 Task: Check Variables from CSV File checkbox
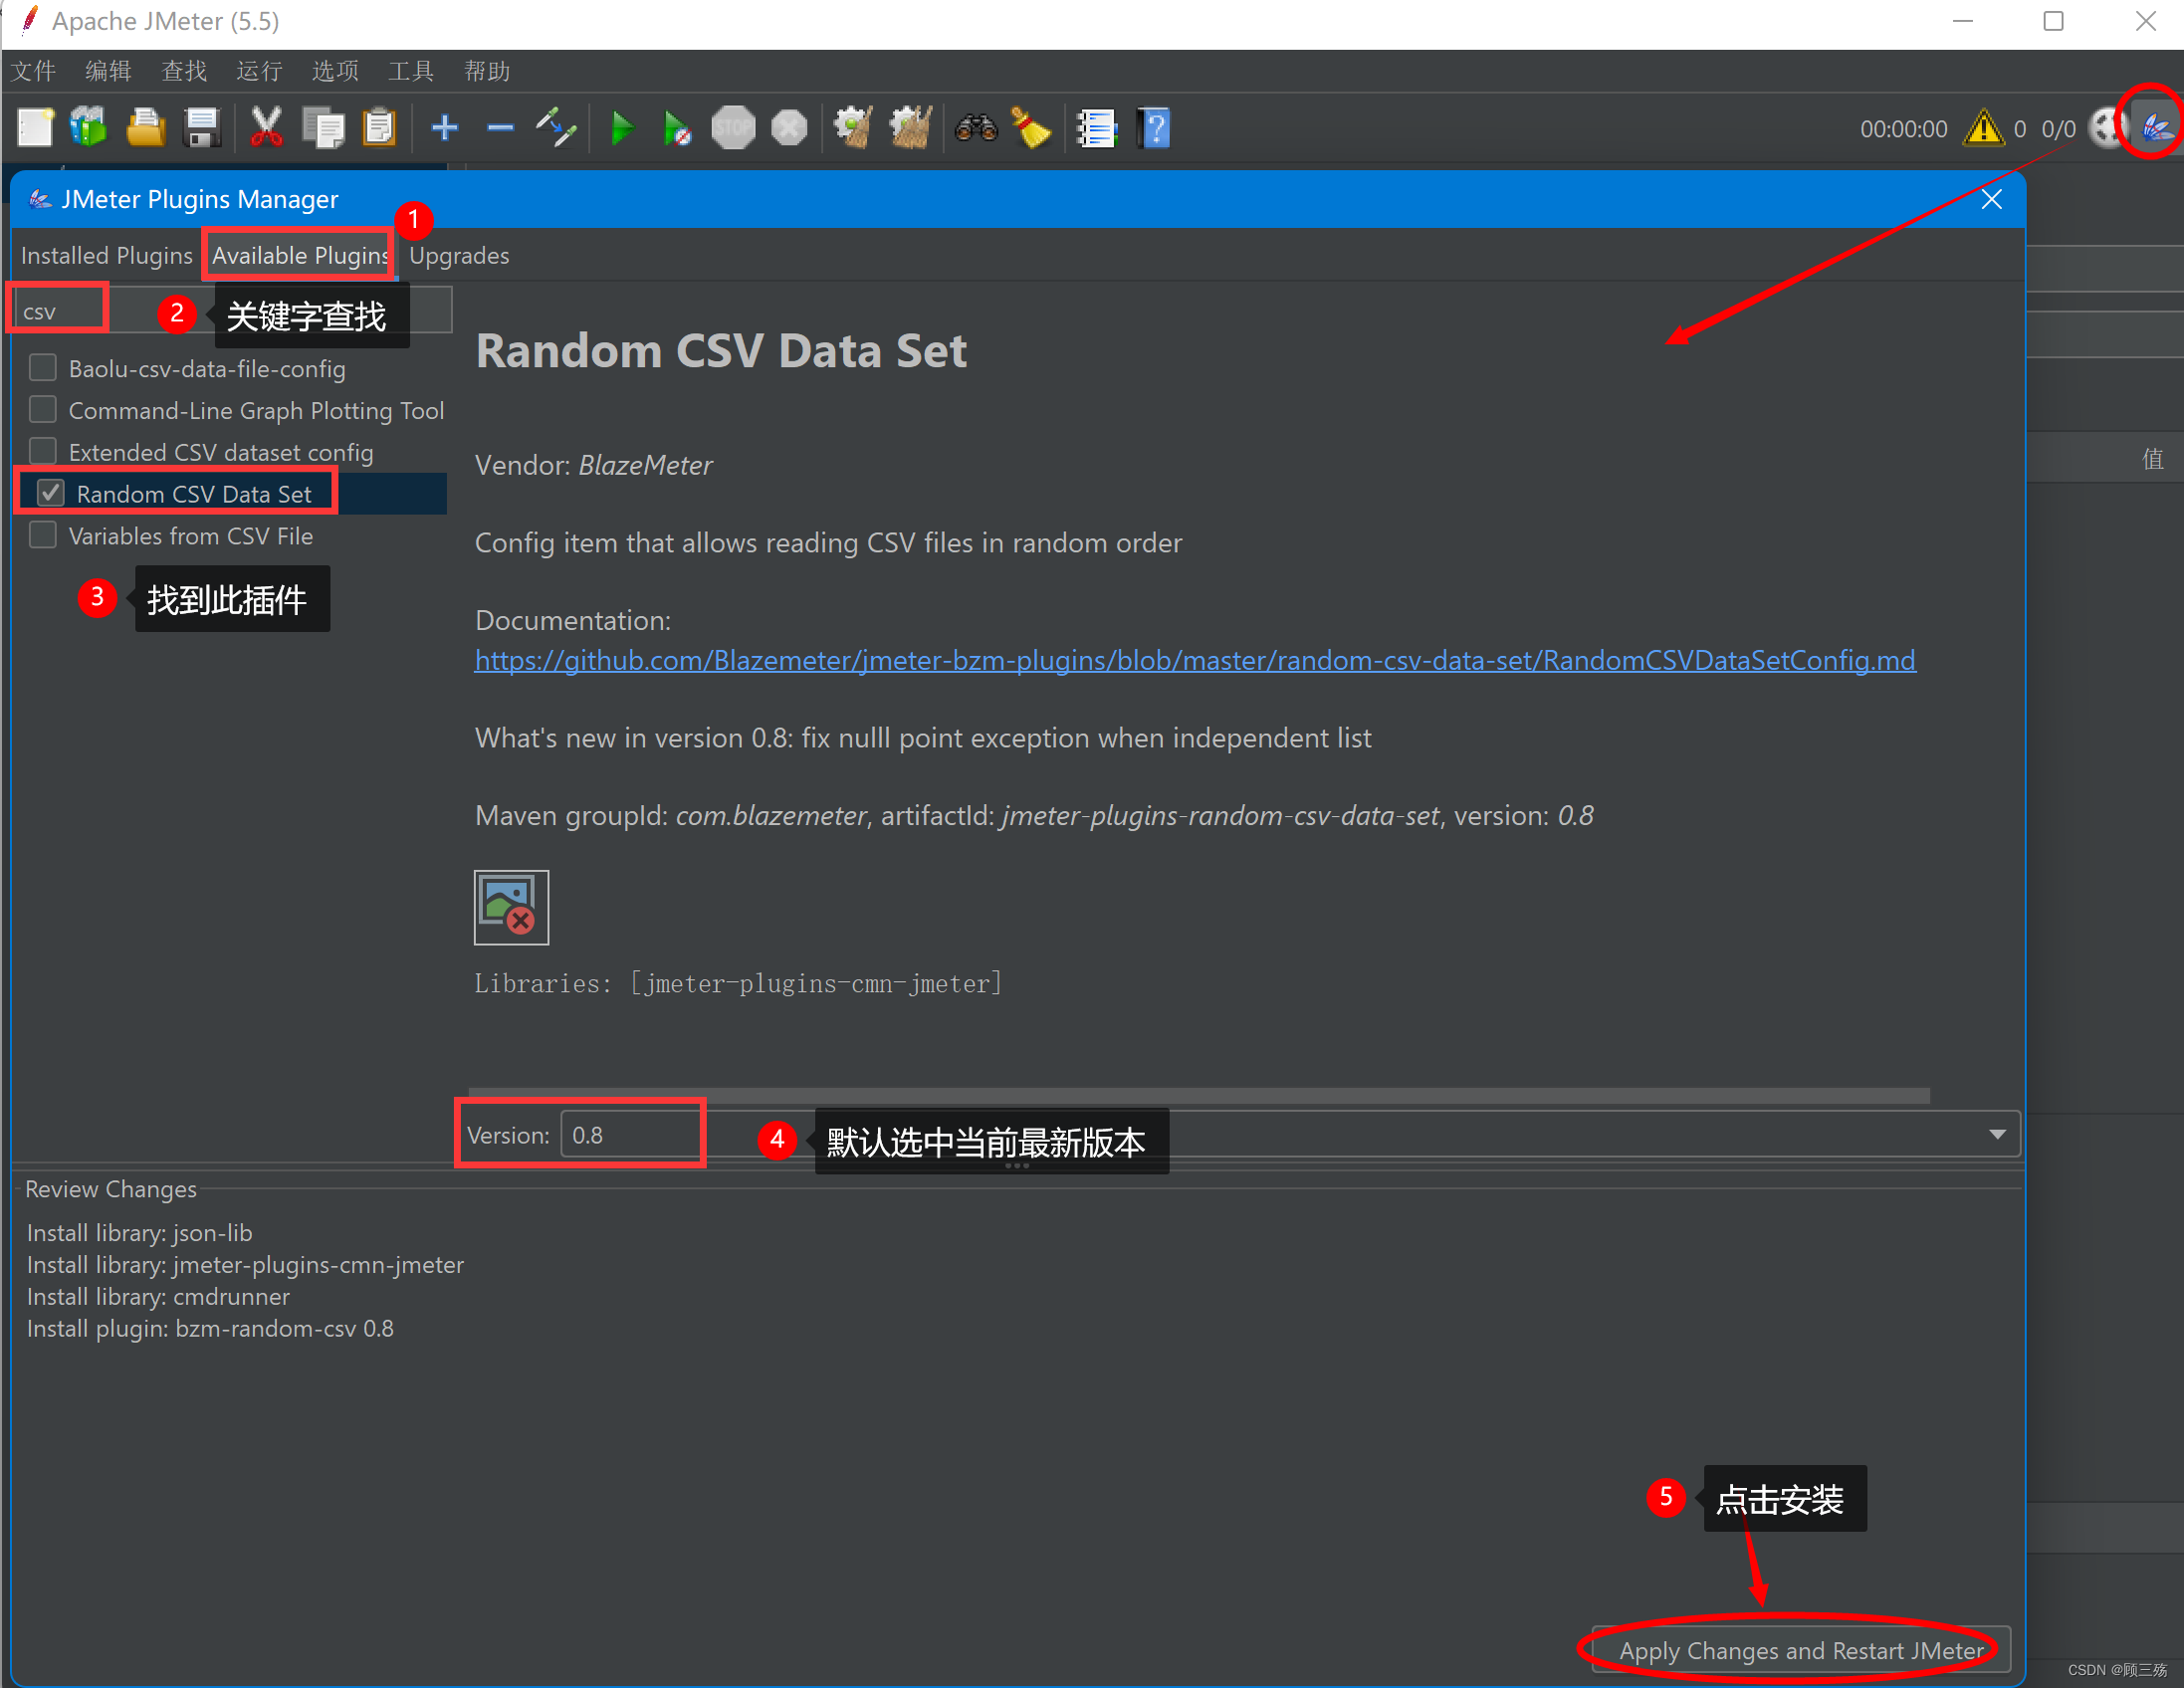click(43, 535)
